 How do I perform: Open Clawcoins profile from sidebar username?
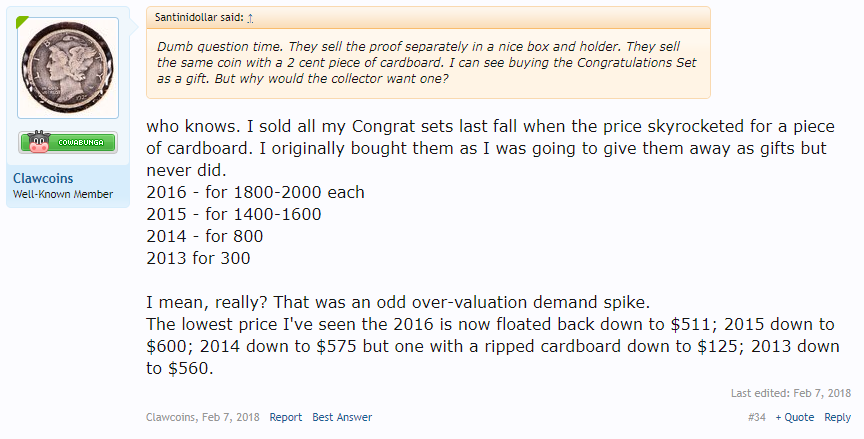[x=43, y=178]
